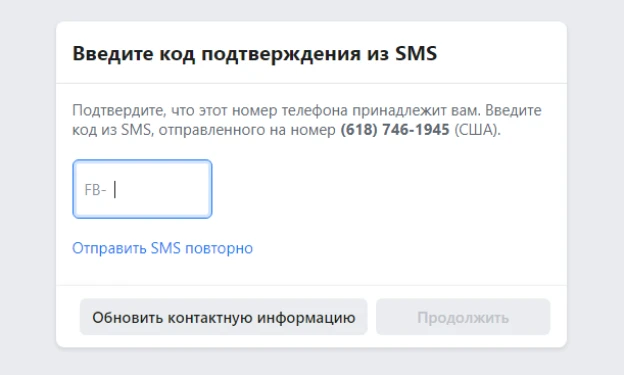Focus the FB- confirmation code input field
624x375 pixels.
pos(142,189)
